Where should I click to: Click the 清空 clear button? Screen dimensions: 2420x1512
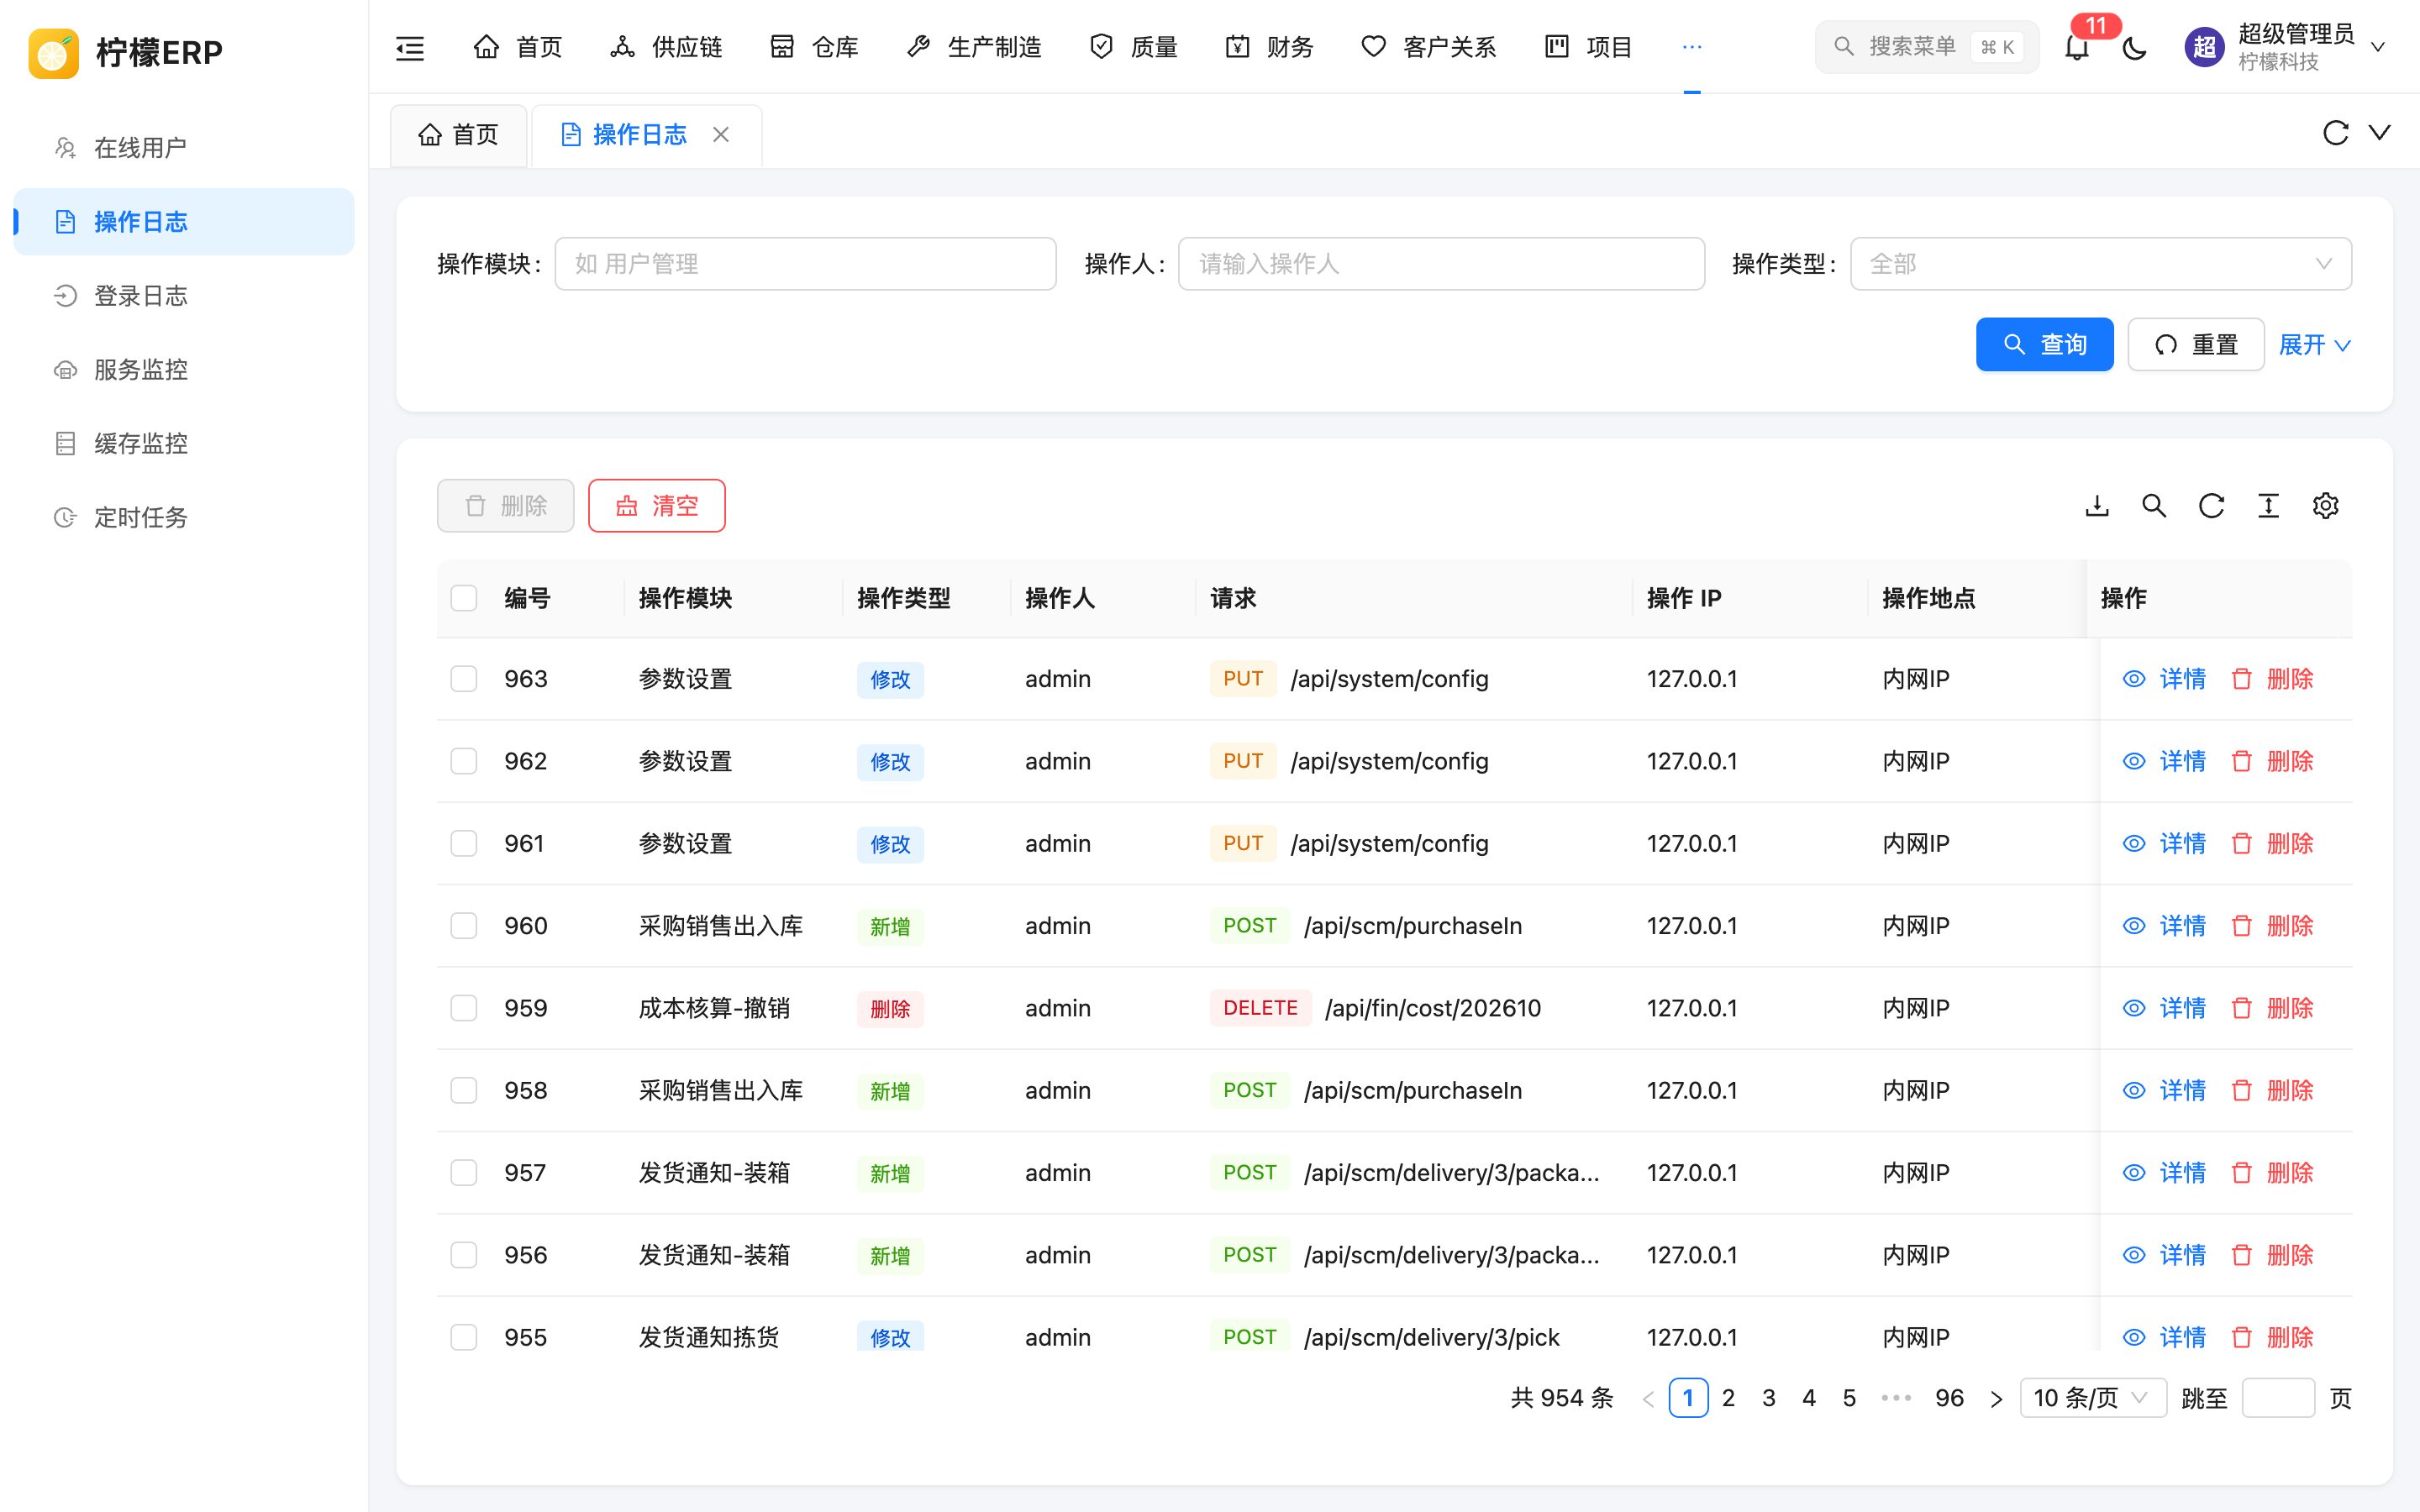(656, 506)
